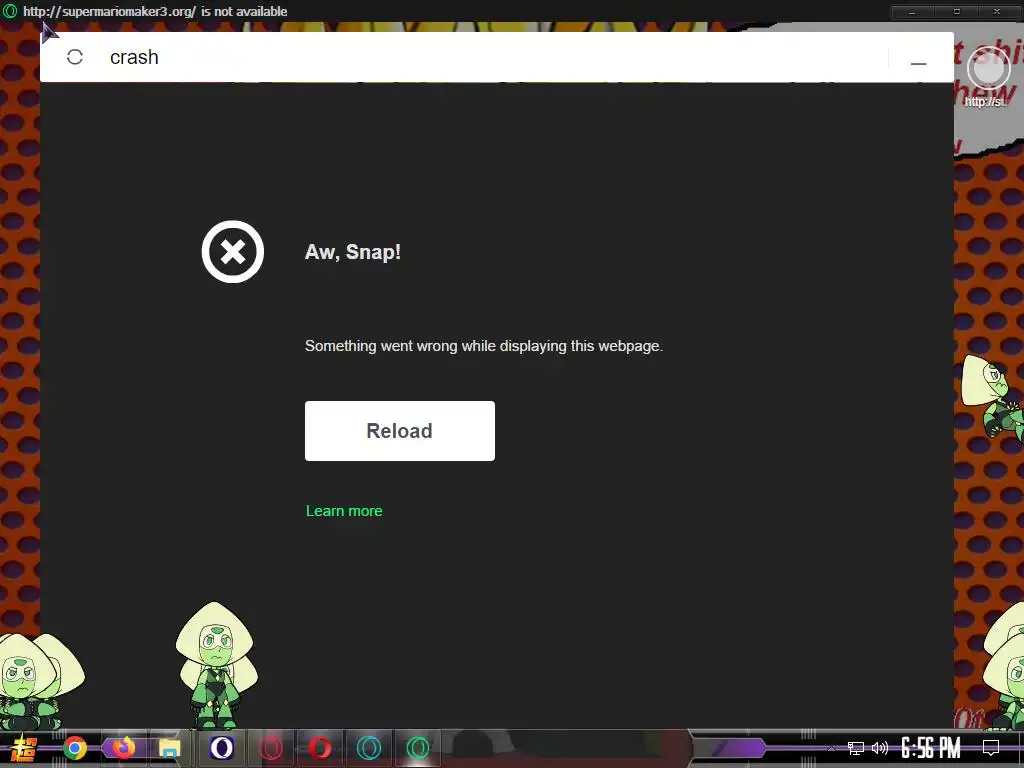Switch to the green Opera taskbar icon
This screenshot has width=1024, height=768.
click(x=418, y=748)
